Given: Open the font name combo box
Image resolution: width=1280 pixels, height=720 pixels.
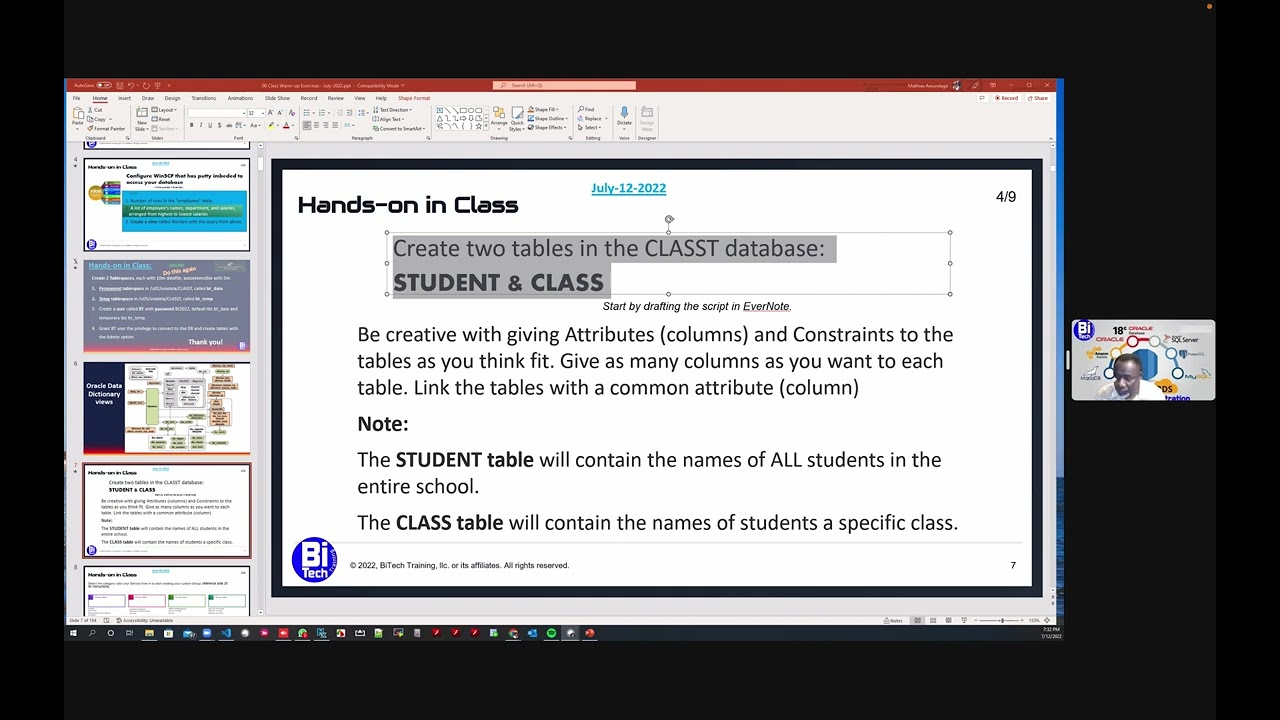Looking at the screenshot, I should tap(217, 113).
